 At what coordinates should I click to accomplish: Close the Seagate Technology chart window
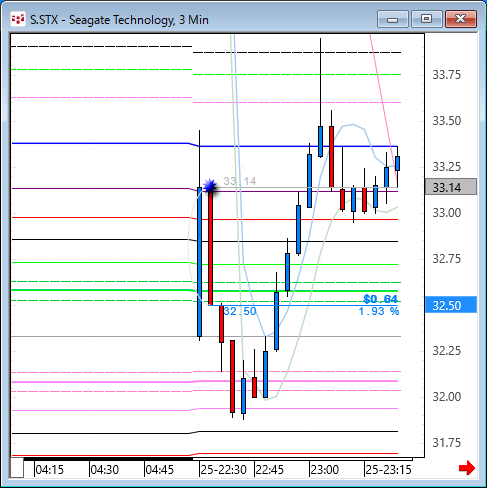click(461, 19)
